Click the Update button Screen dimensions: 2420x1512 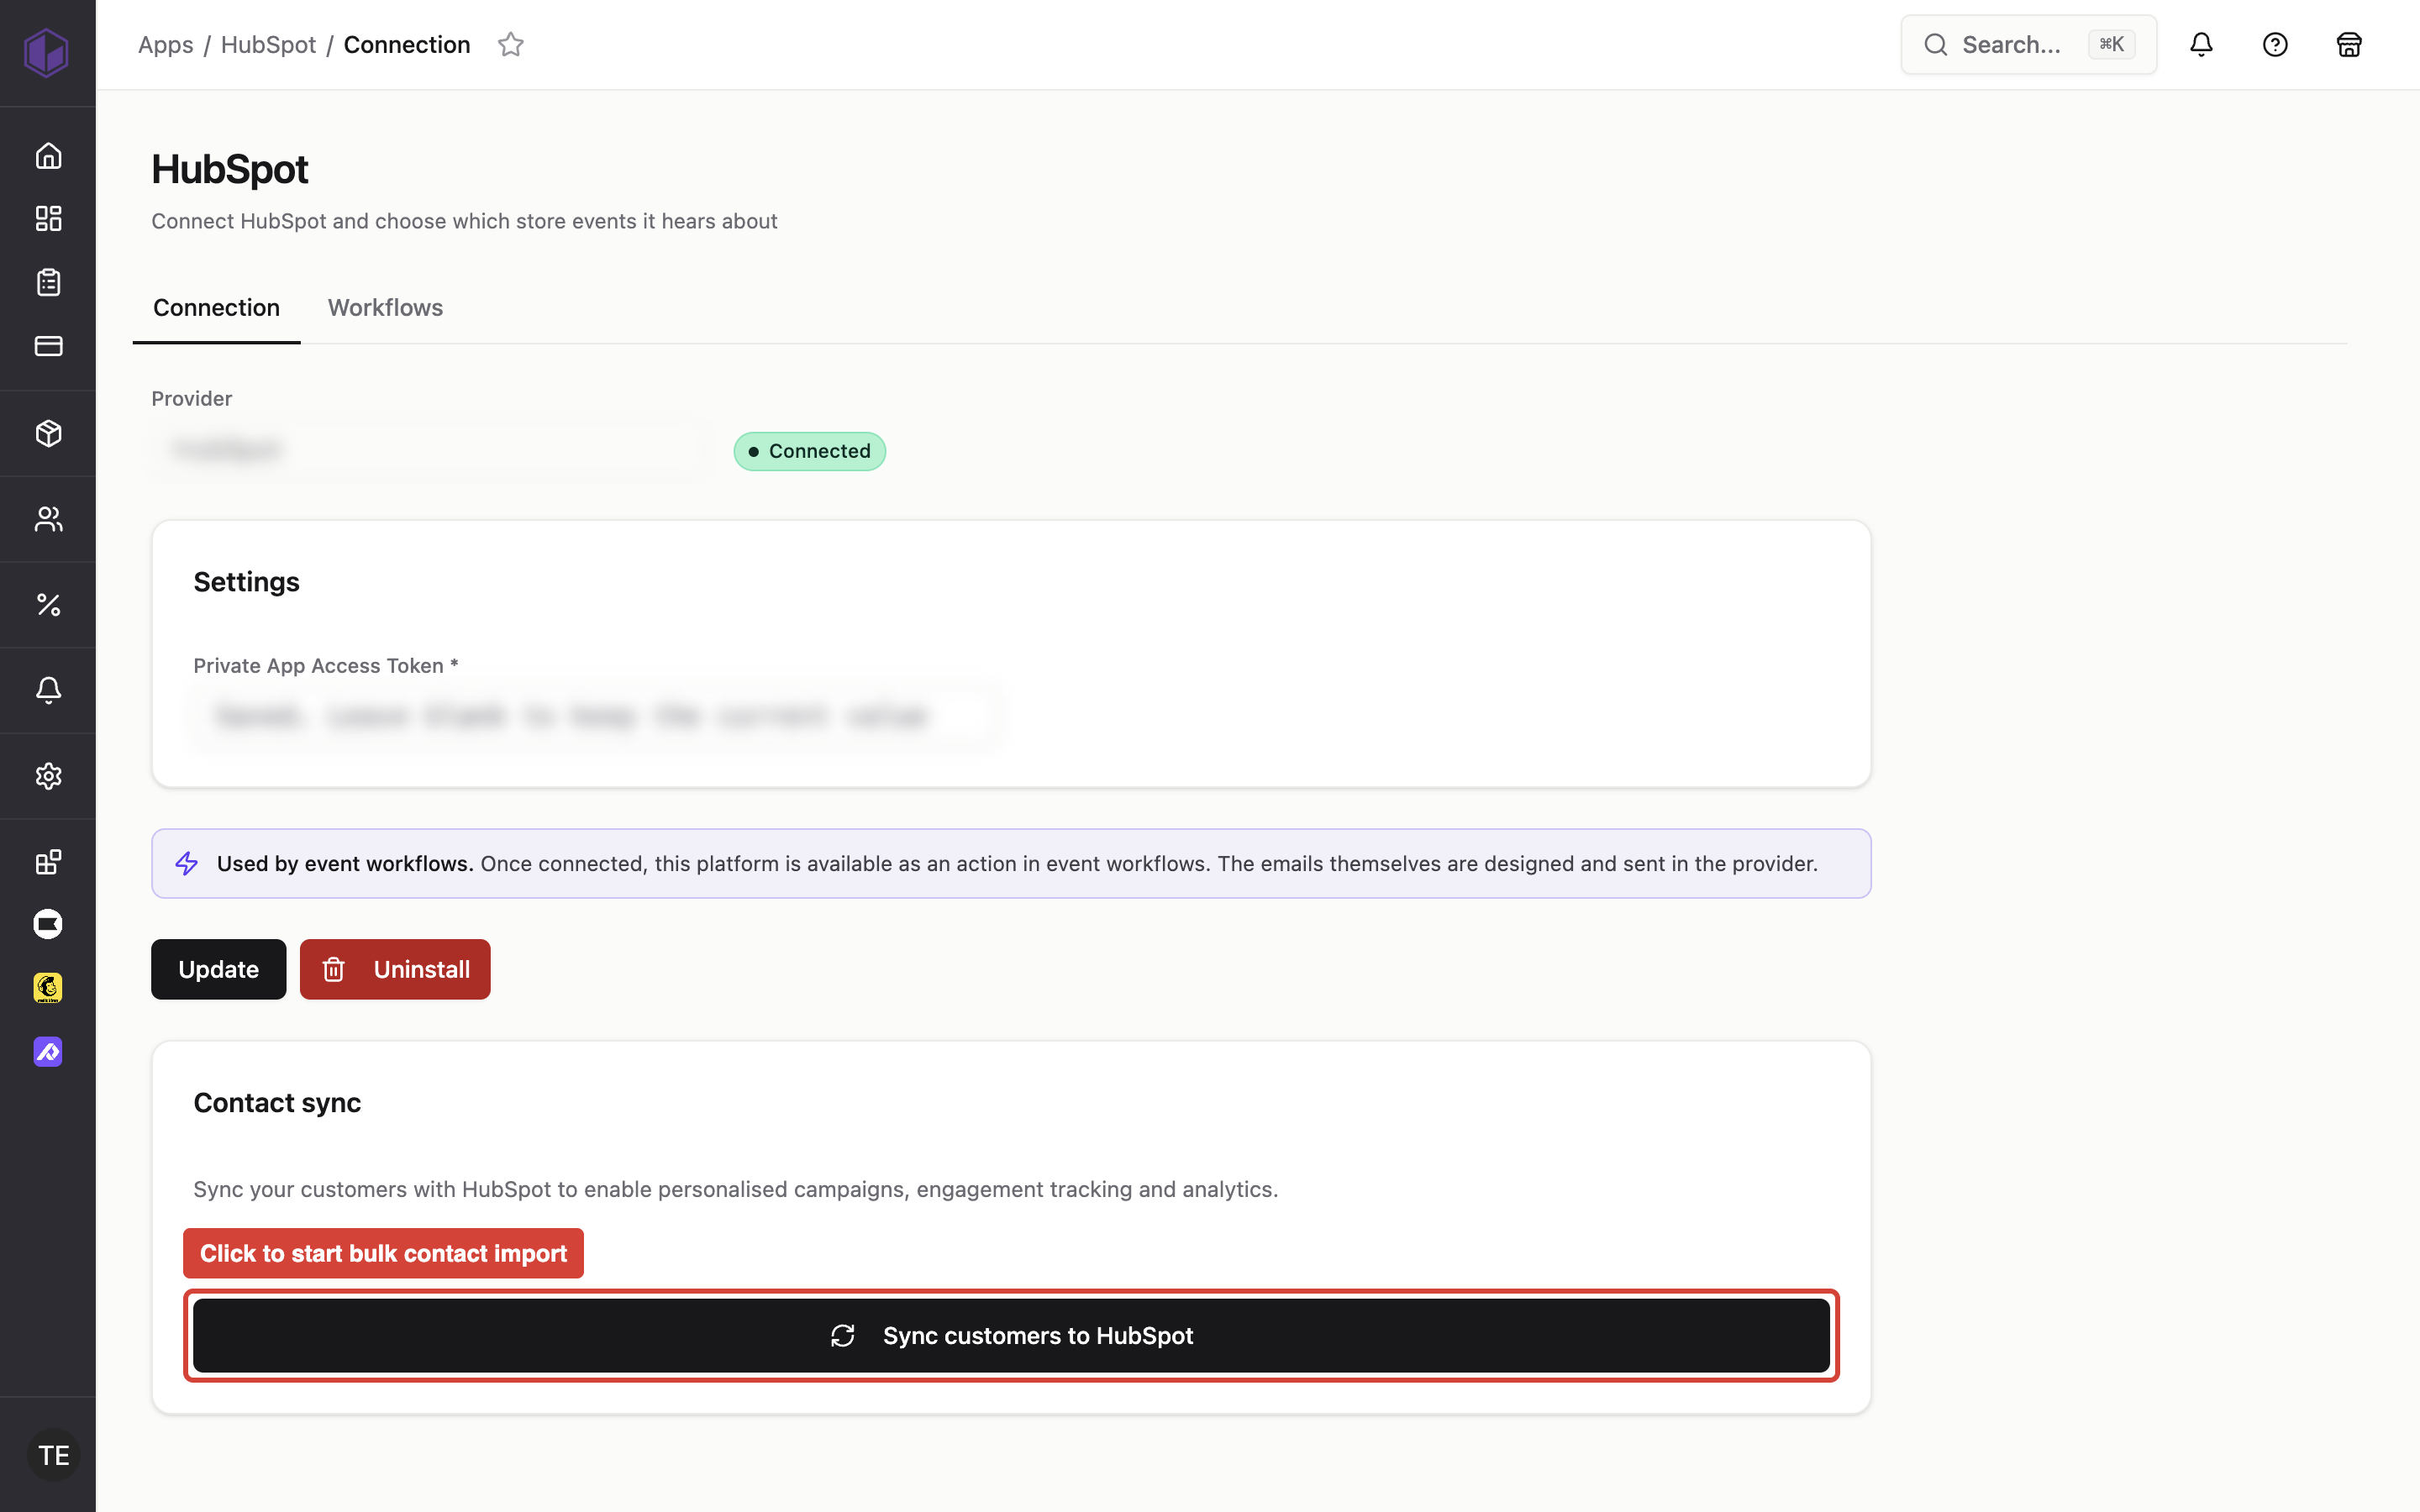pos(218,969)
